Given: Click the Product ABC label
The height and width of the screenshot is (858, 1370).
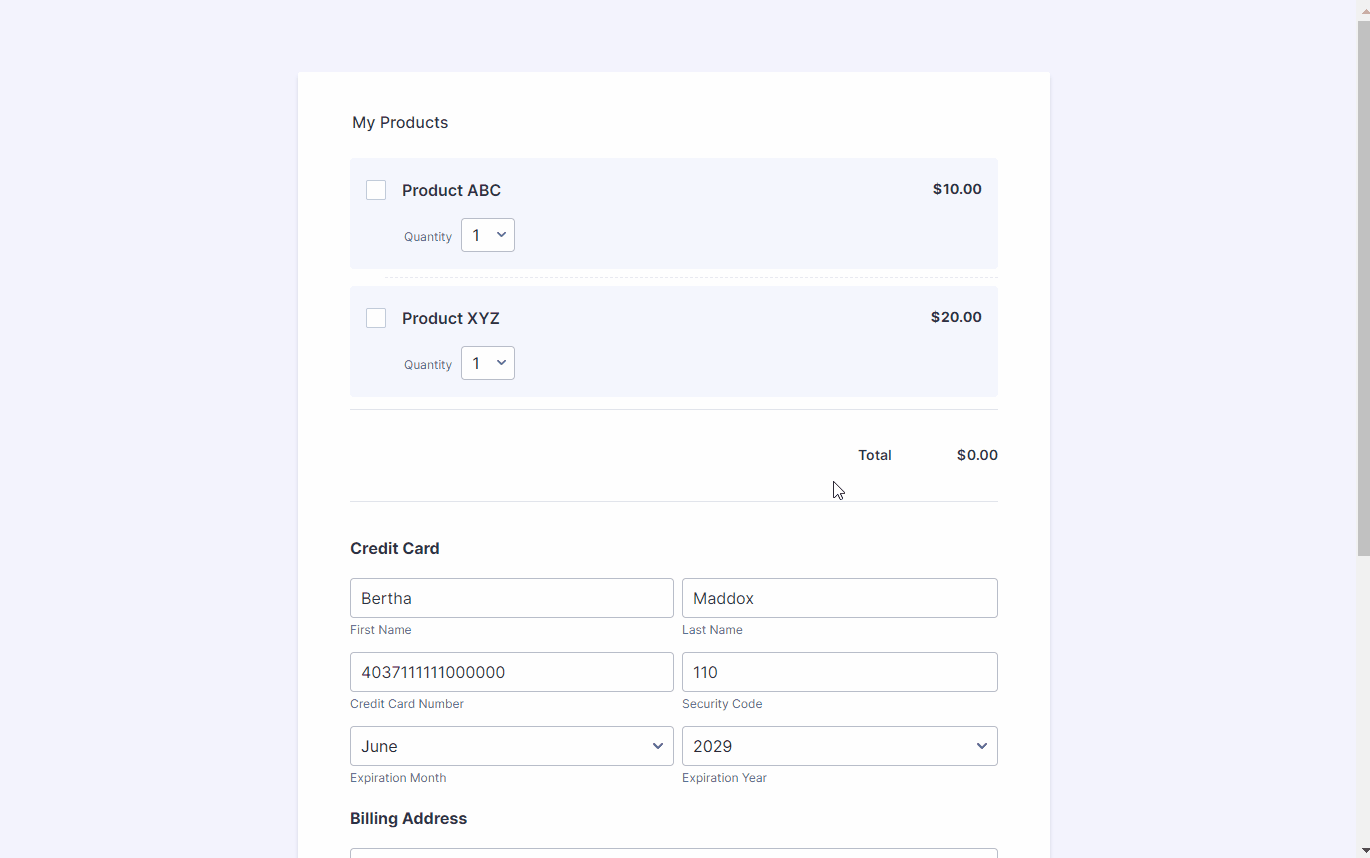Looking at the screenshot, I should click(x=451, y=190).
